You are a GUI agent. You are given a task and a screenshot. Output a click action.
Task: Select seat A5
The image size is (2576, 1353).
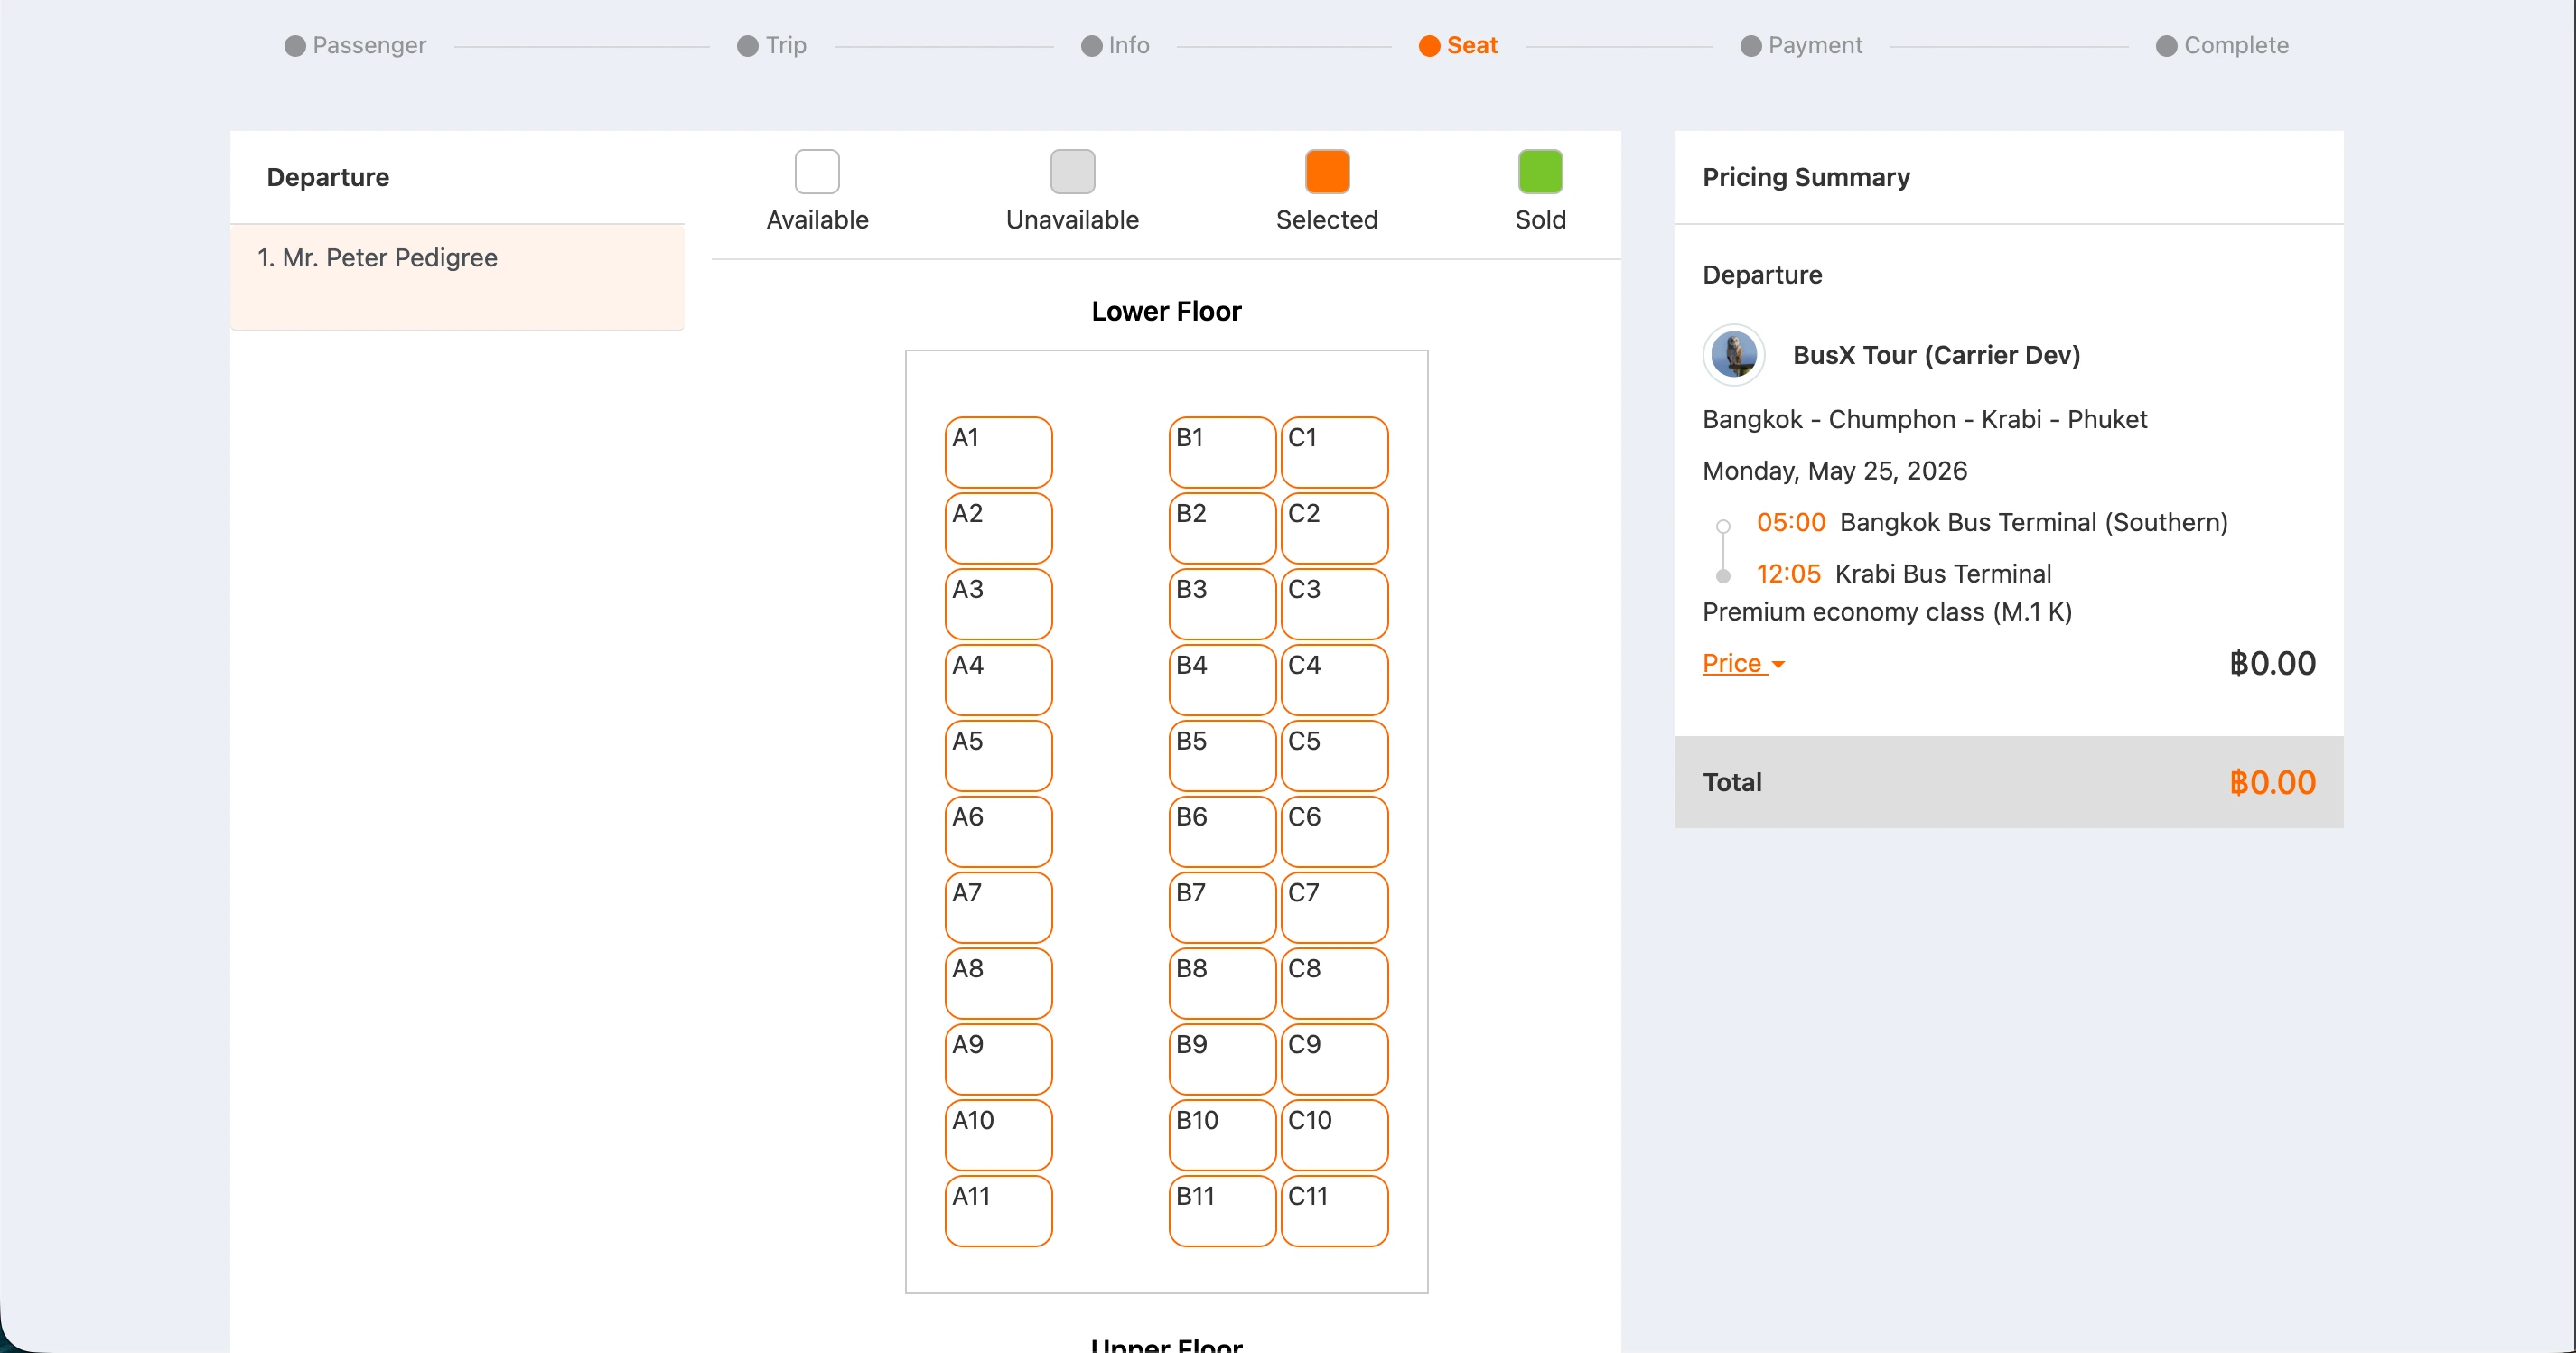pyautogui.click(x=998, y=756)
